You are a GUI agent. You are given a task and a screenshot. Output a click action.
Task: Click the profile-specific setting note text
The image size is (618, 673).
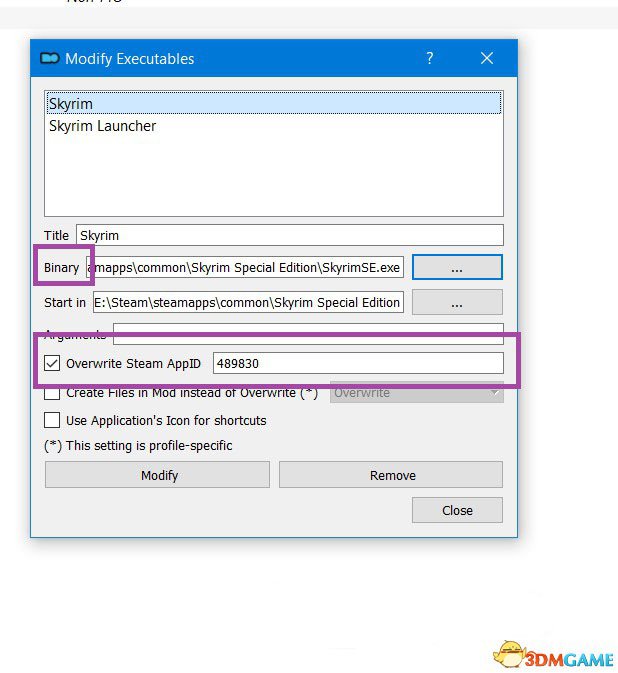(x=138, y=446)
